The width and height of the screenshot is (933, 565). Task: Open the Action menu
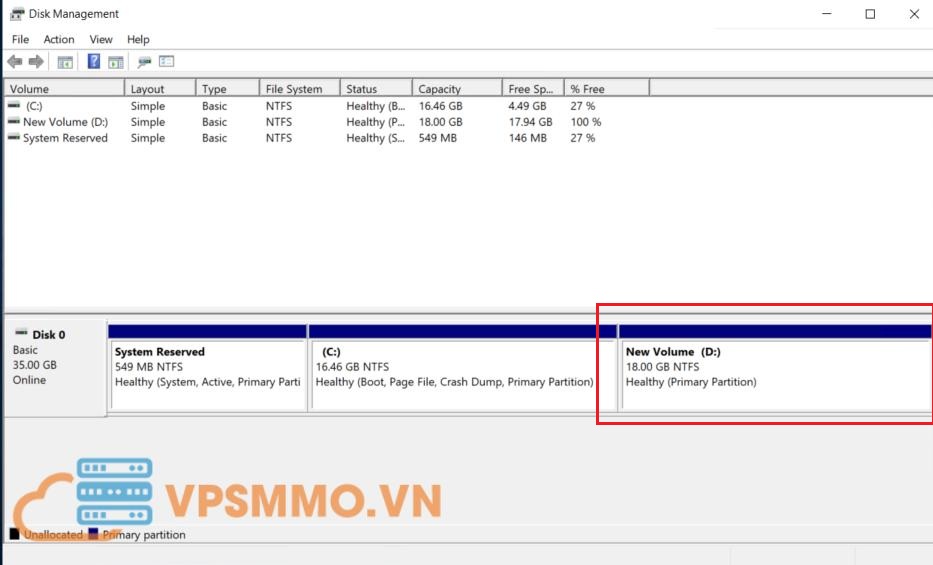(59, 39)
